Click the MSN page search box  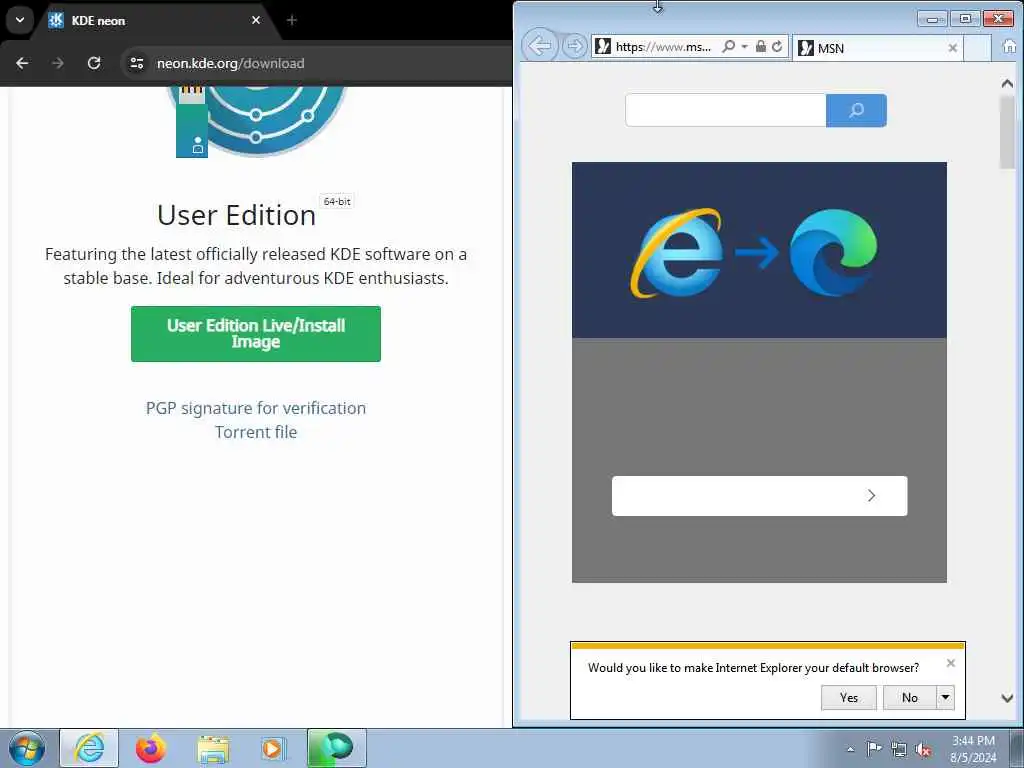click(x=726, y=110)
